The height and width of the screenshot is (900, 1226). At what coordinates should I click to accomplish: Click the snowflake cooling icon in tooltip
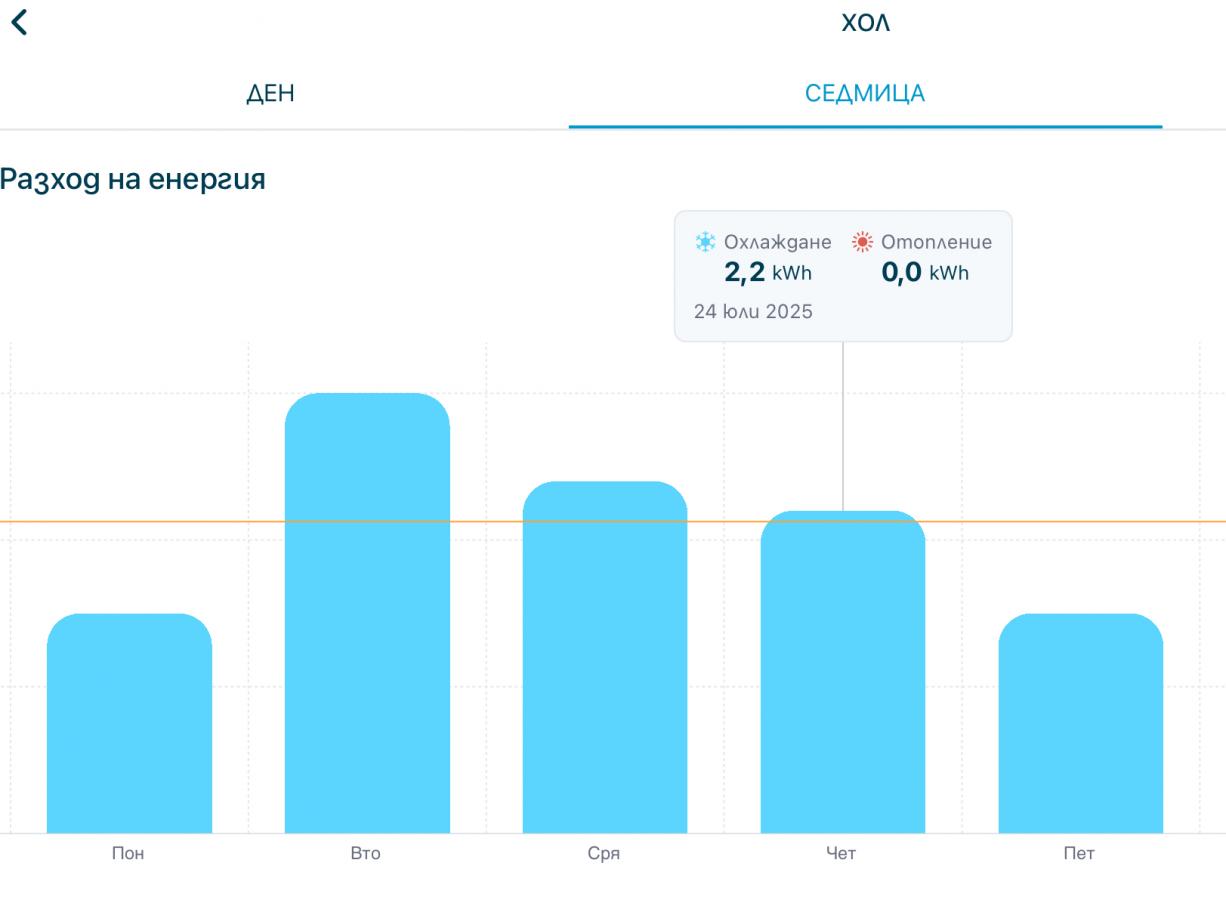[705, 242]
